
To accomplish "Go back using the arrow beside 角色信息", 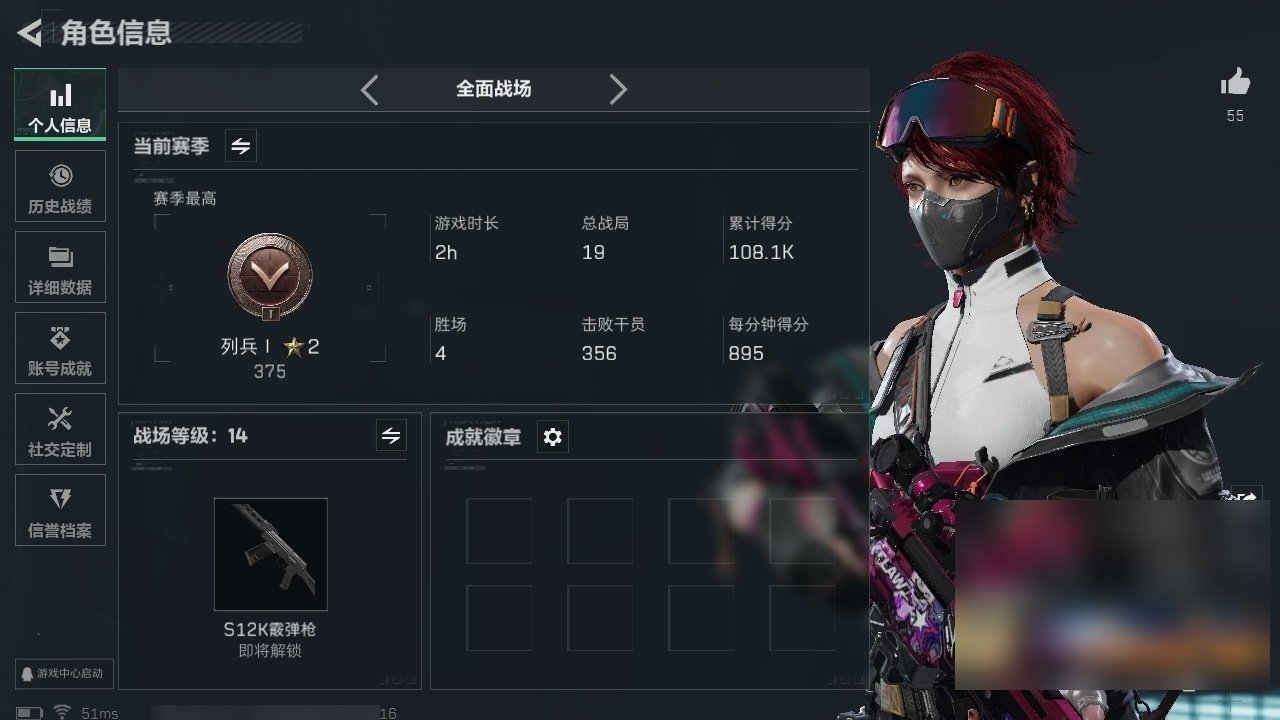I will (x=30, y=33).
